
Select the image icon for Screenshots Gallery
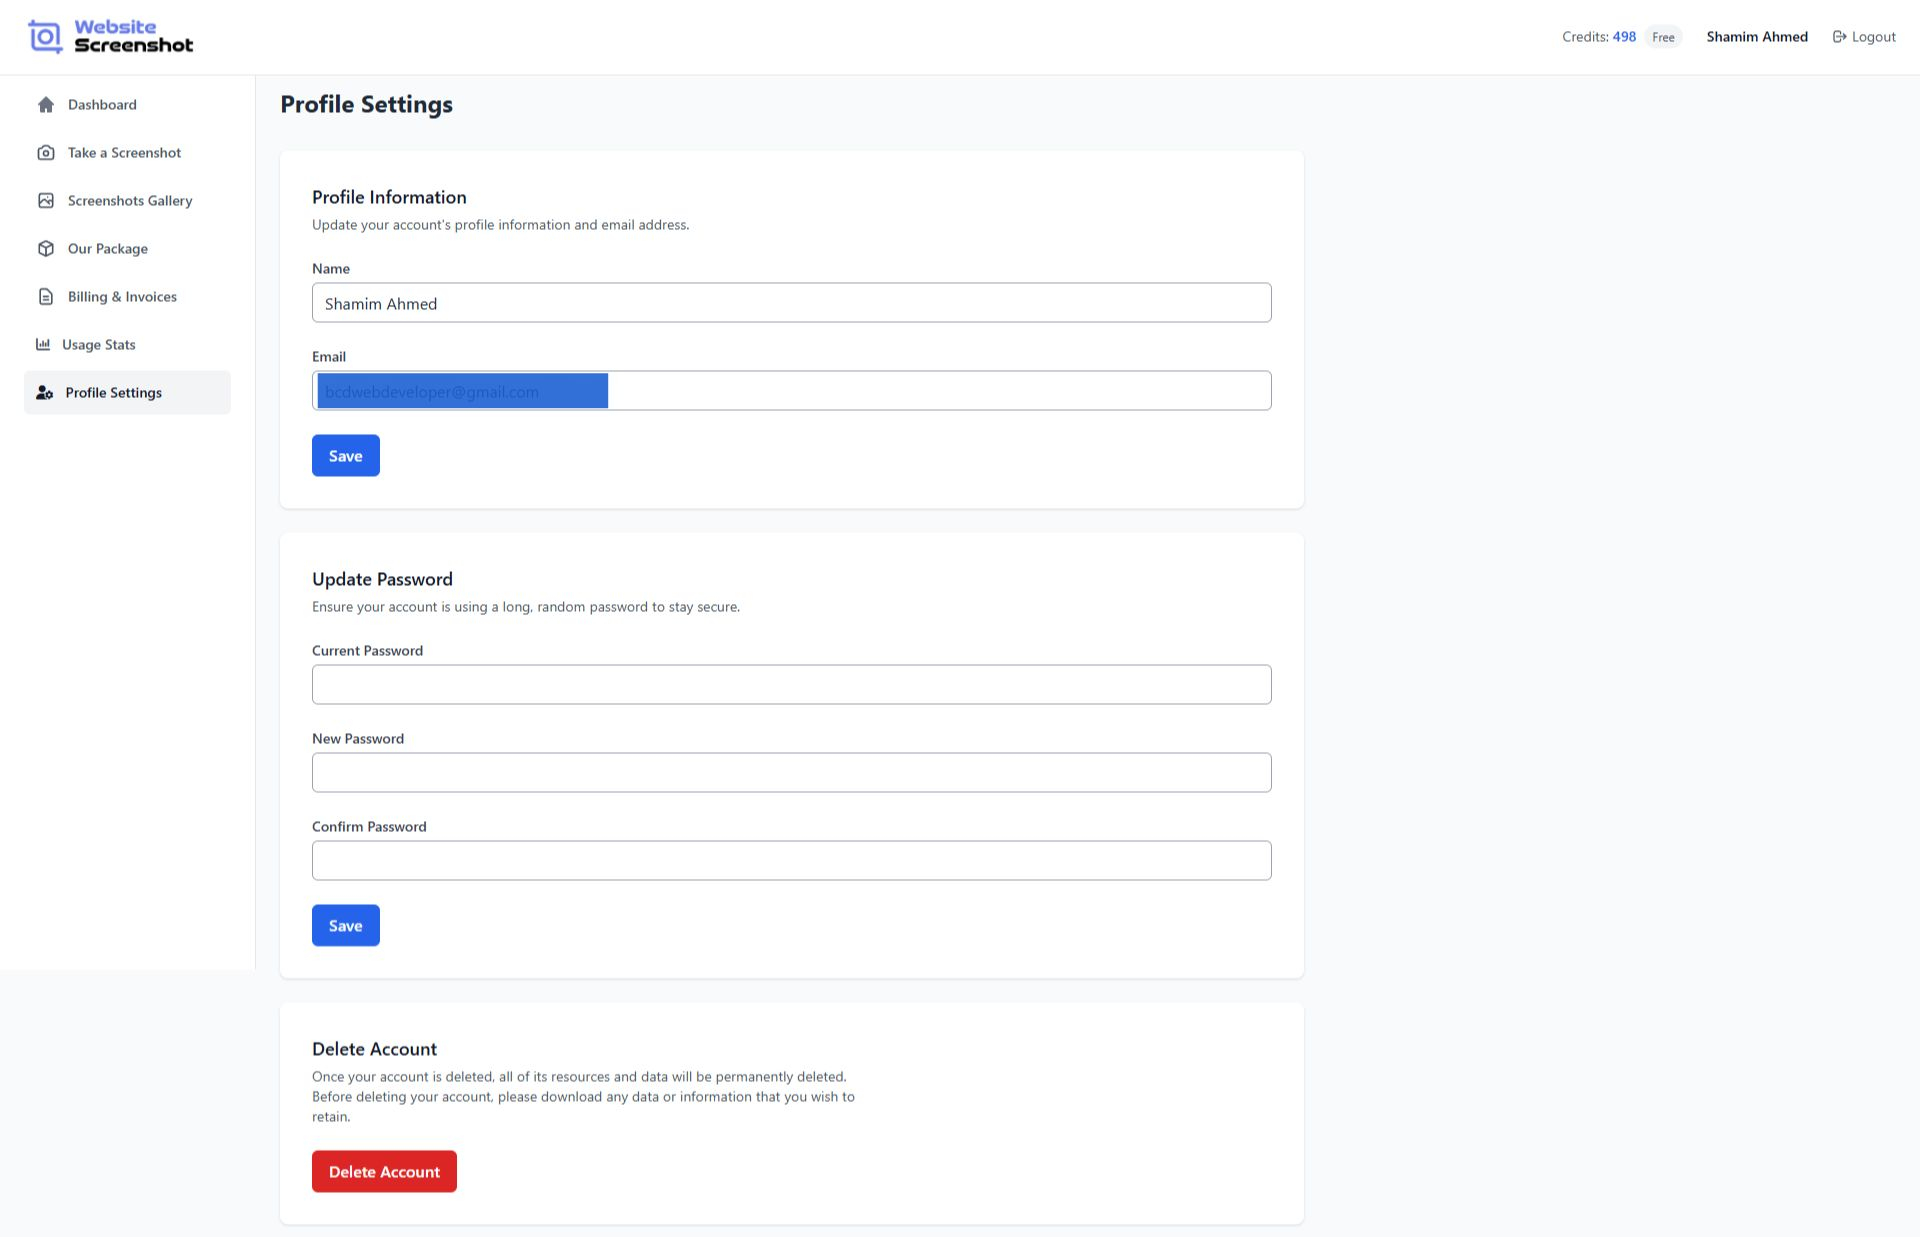click(x=45, y=200)
